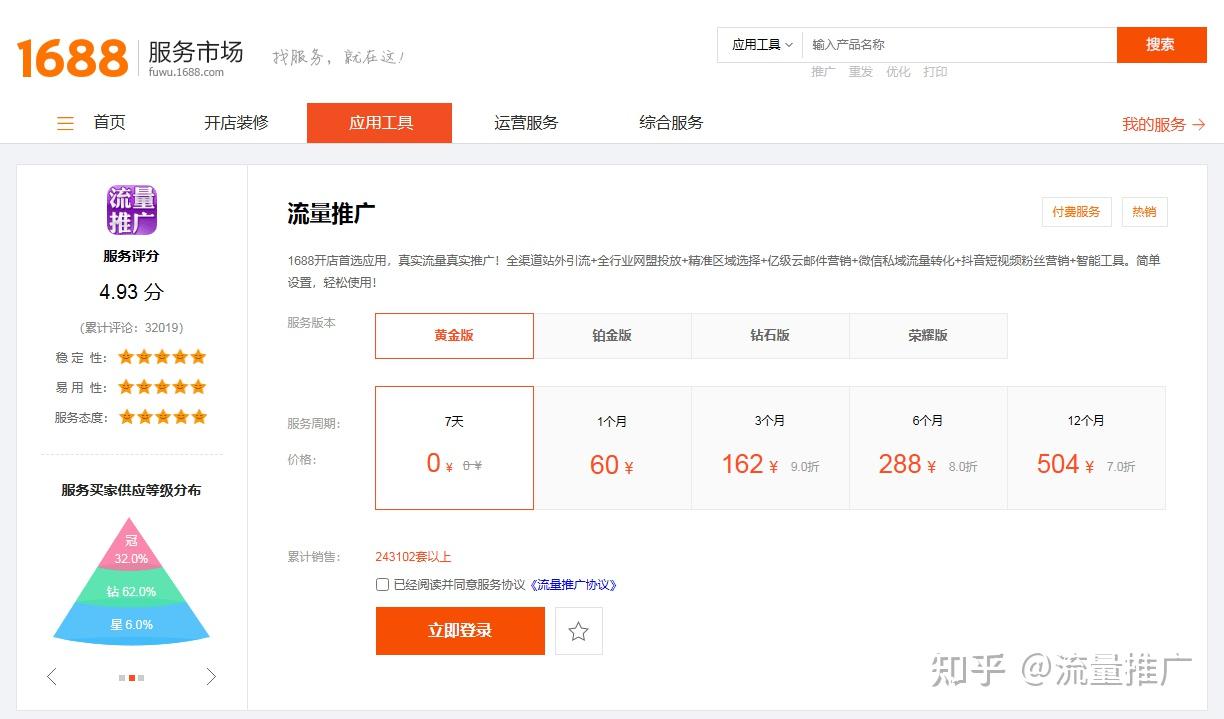Click the favorite star beside 立即登录
This screenshot has width=1224, height=719.
[579, 630]
